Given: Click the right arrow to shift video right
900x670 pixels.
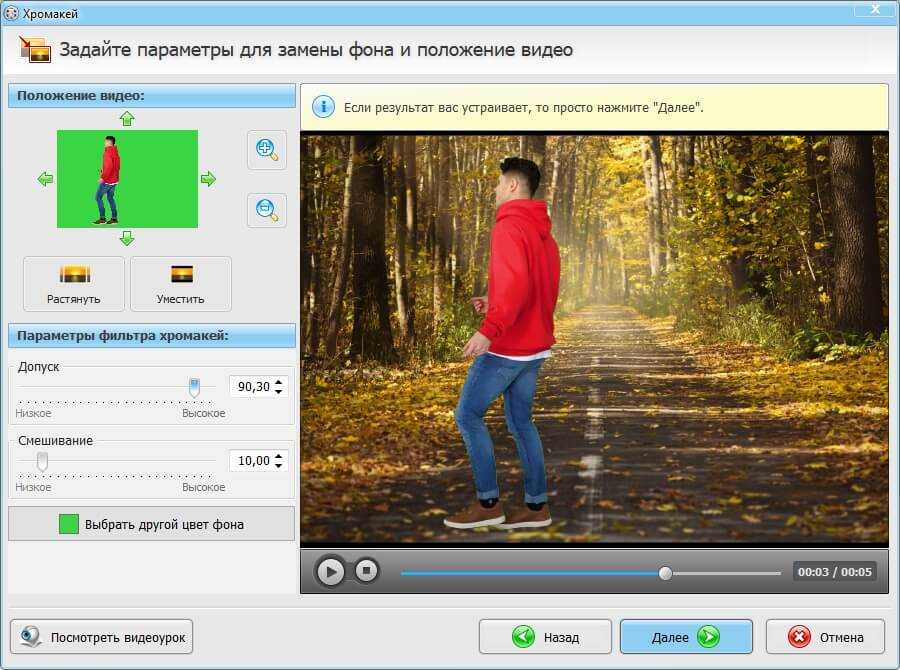Looking at the screenshot, I should click(x=208, y=179).
